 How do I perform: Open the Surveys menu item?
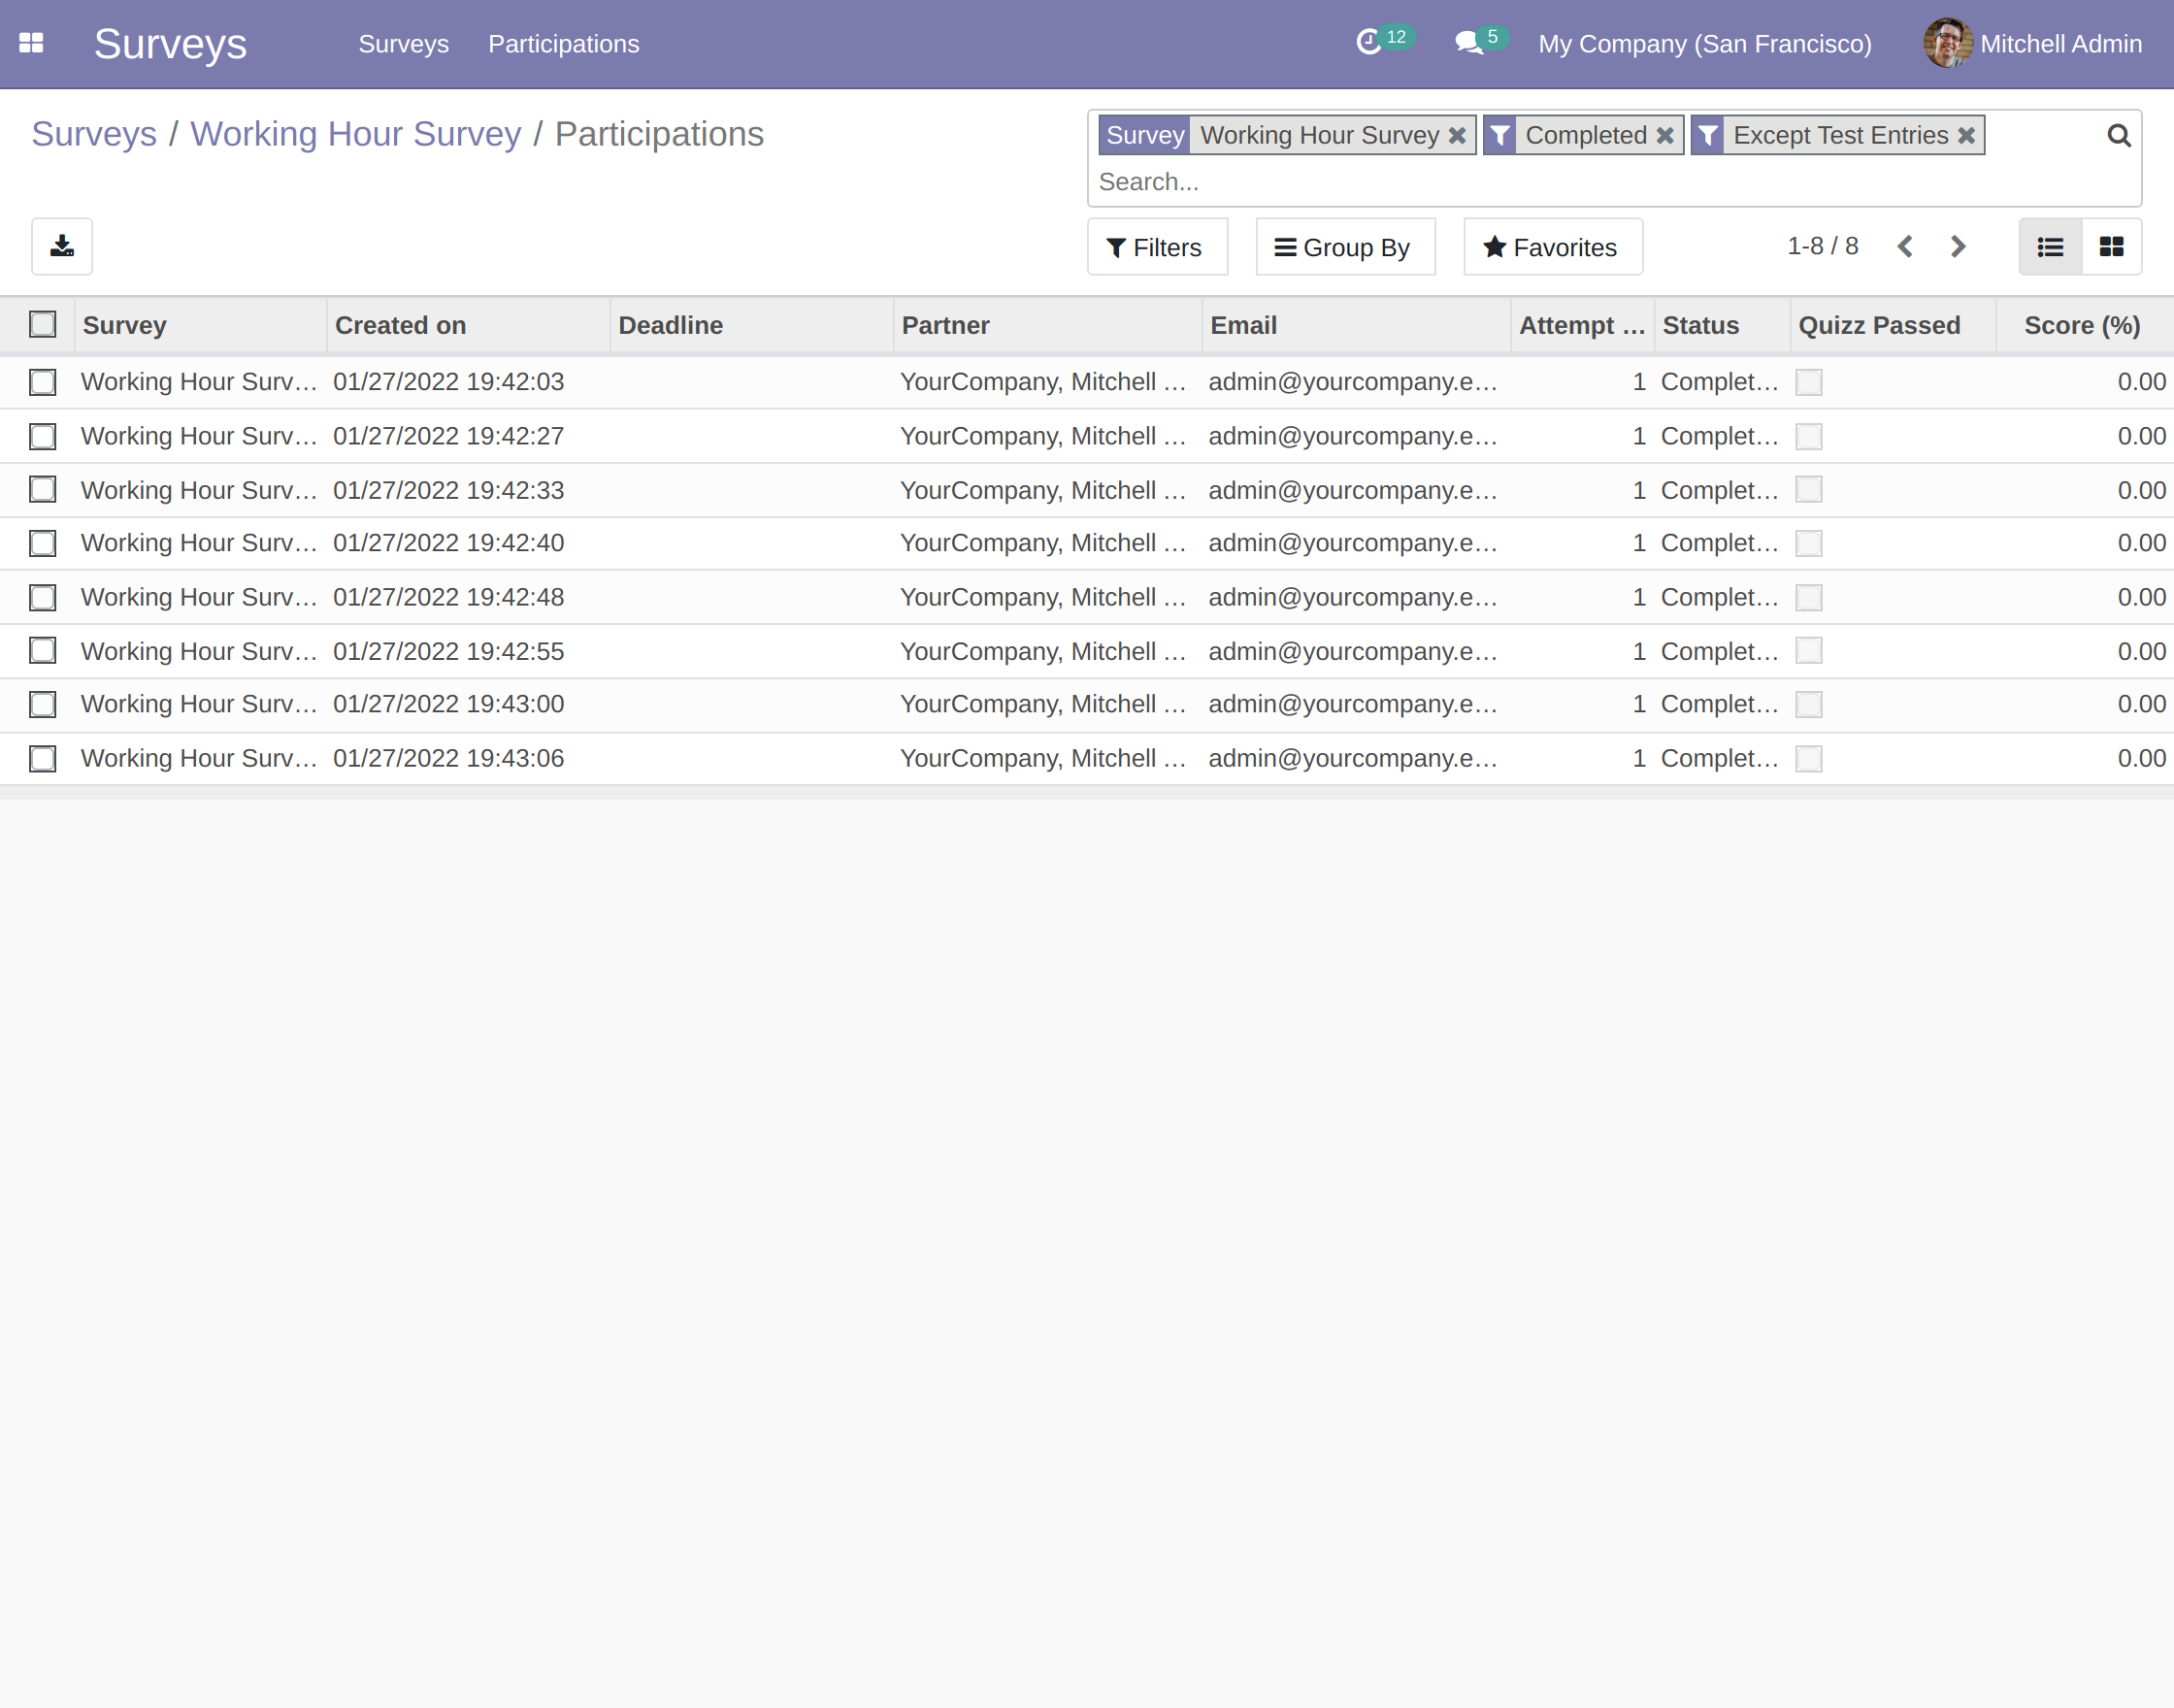coord(403,43)
